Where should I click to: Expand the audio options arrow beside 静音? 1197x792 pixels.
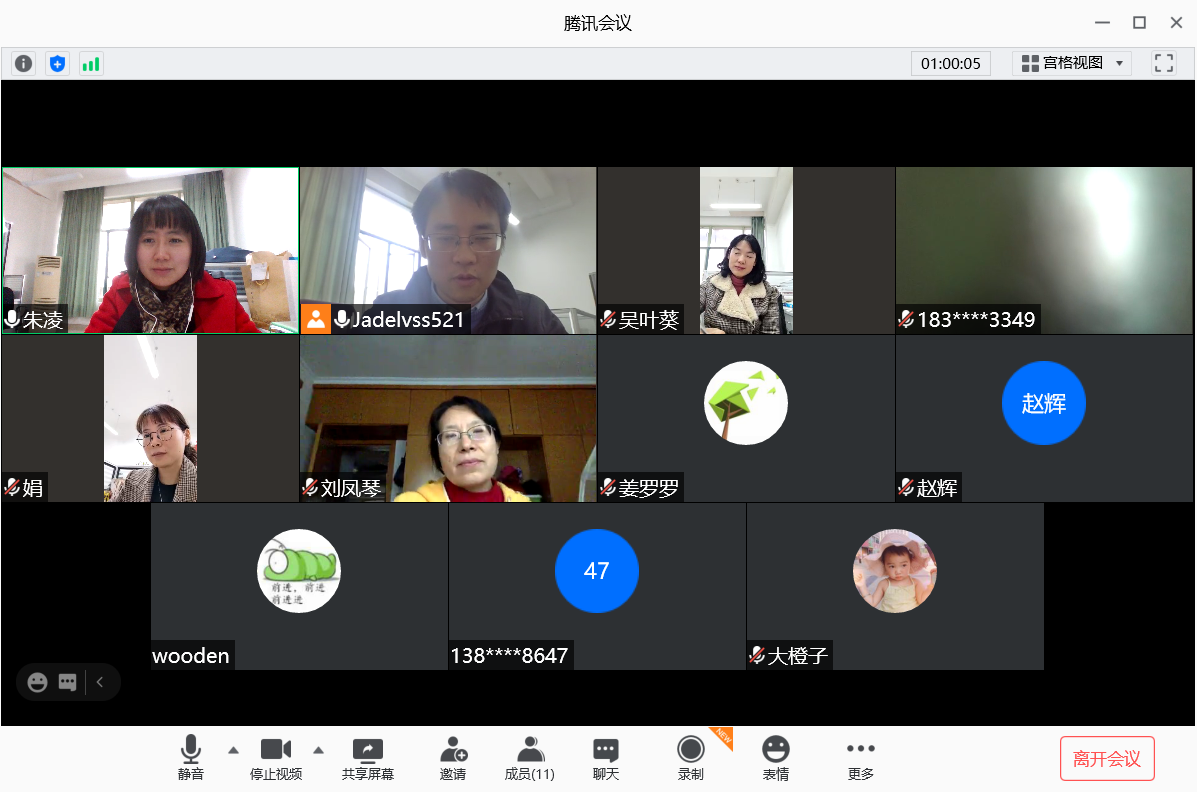(233, 749)
